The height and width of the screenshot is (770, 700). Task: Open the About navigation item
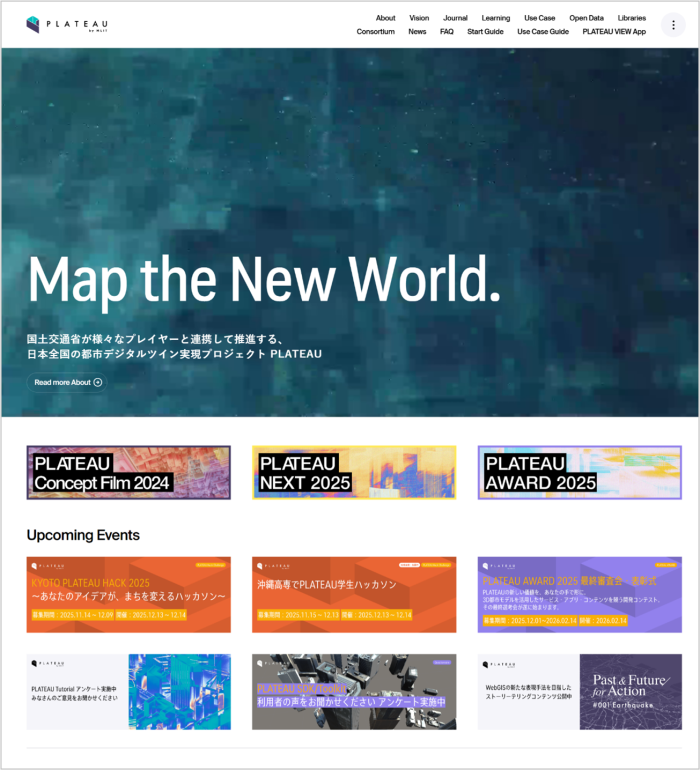385,18
